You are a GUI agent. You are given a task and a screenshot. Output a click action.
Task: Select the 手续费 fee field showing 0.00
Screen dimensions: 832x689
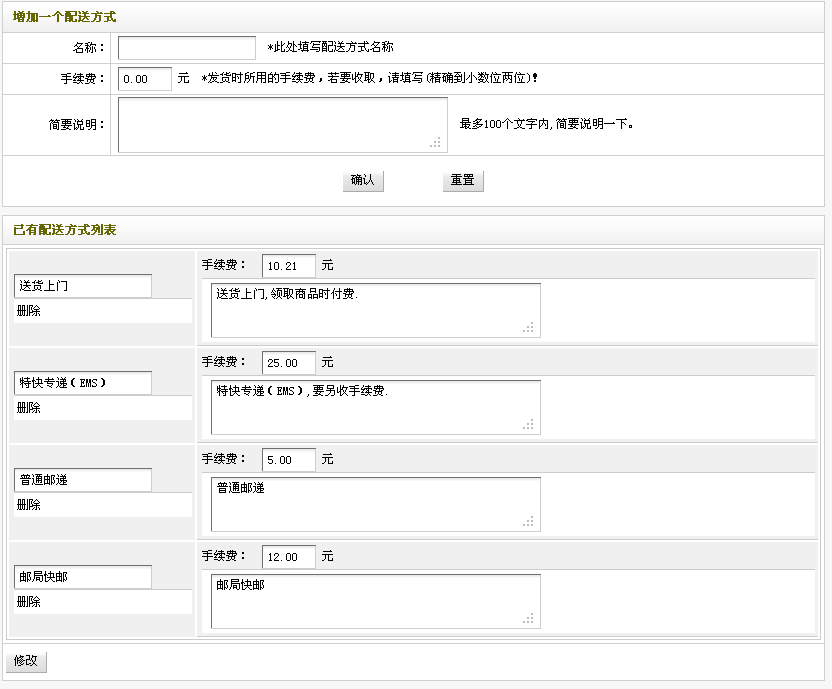(x=143, y=78)
